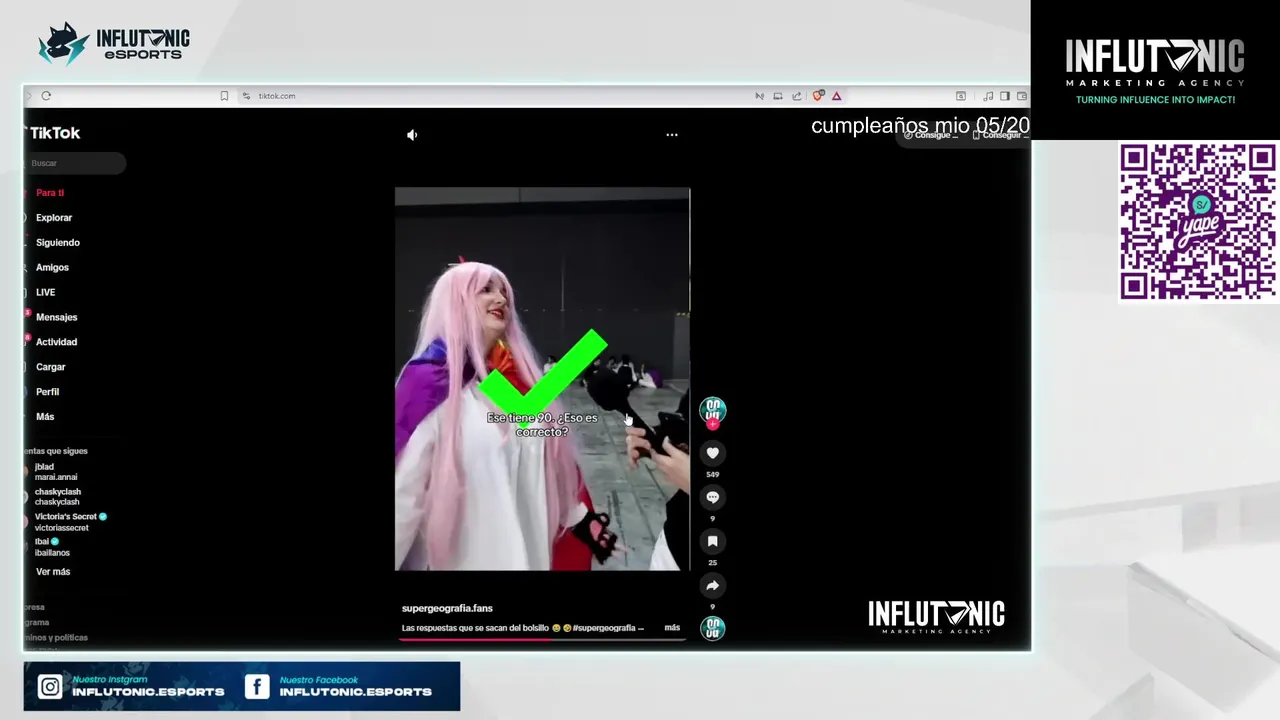1280x720 pixels.
Task: Click the tiktok.com address bar
Action: tap(277, 96)
